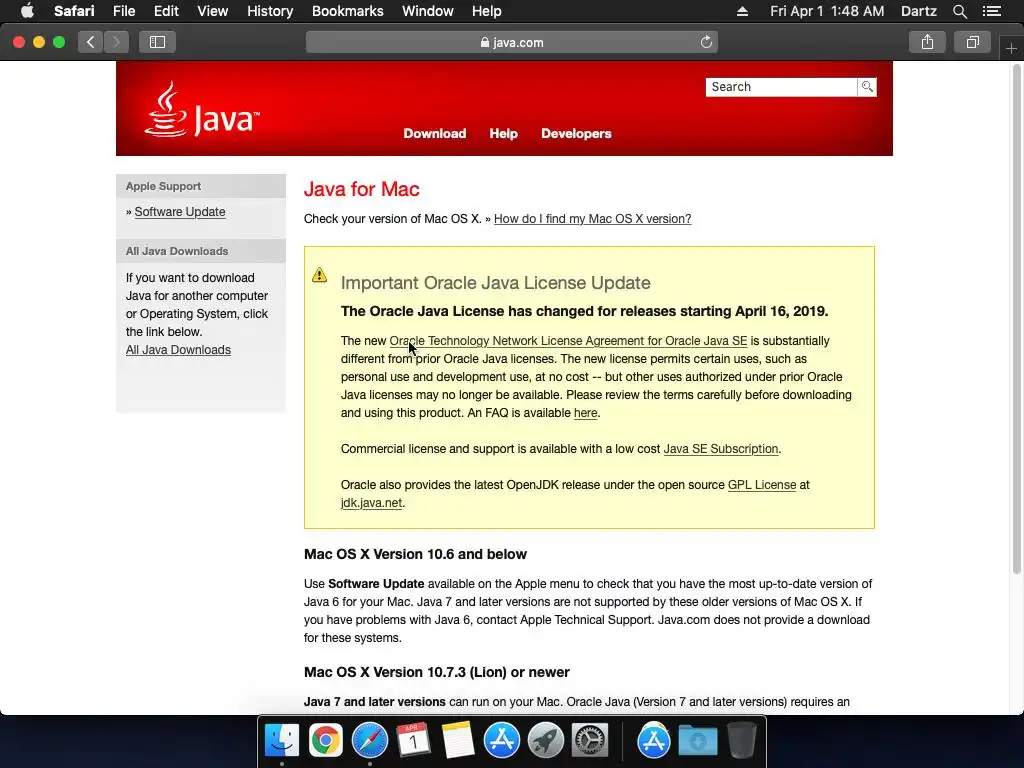This screenshot has width=1024, height=768.
Task: Open the Safari application menu
Action: tap(74, 11)
